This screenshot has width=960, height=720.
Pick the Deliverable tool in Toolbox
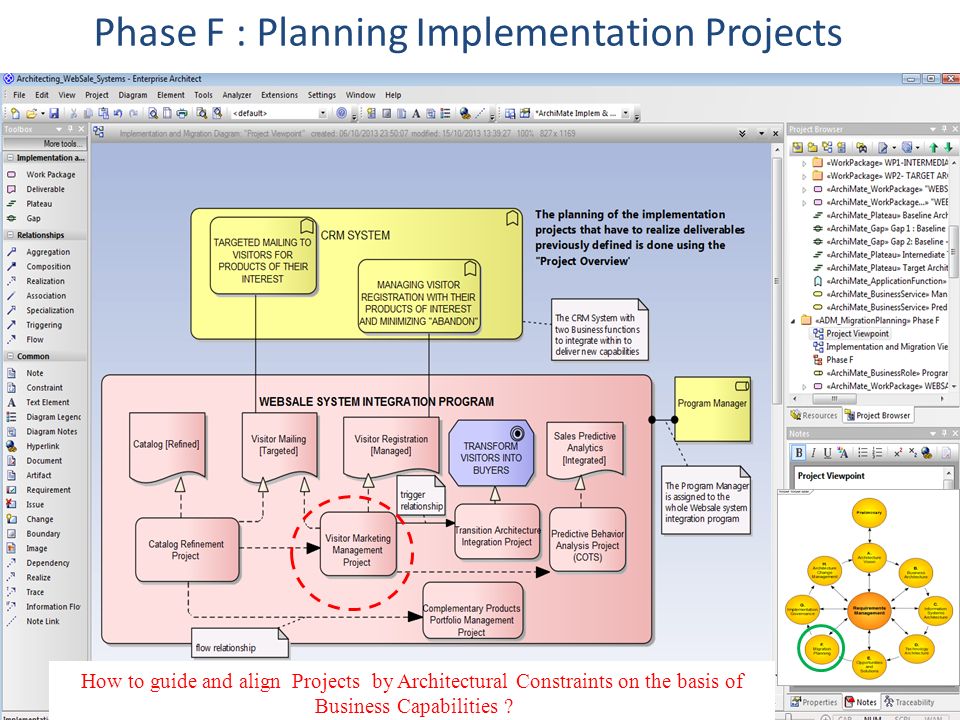click(43, 189)
